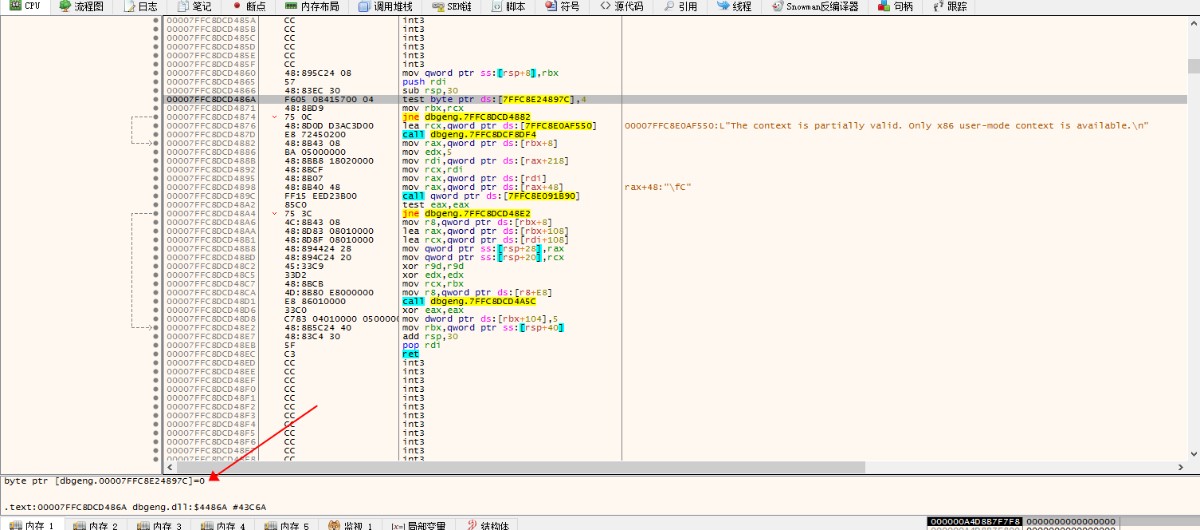1200x530 pixels.
Task: Click the scrollbar's left arrow at bottom
Action: [169, 467]
